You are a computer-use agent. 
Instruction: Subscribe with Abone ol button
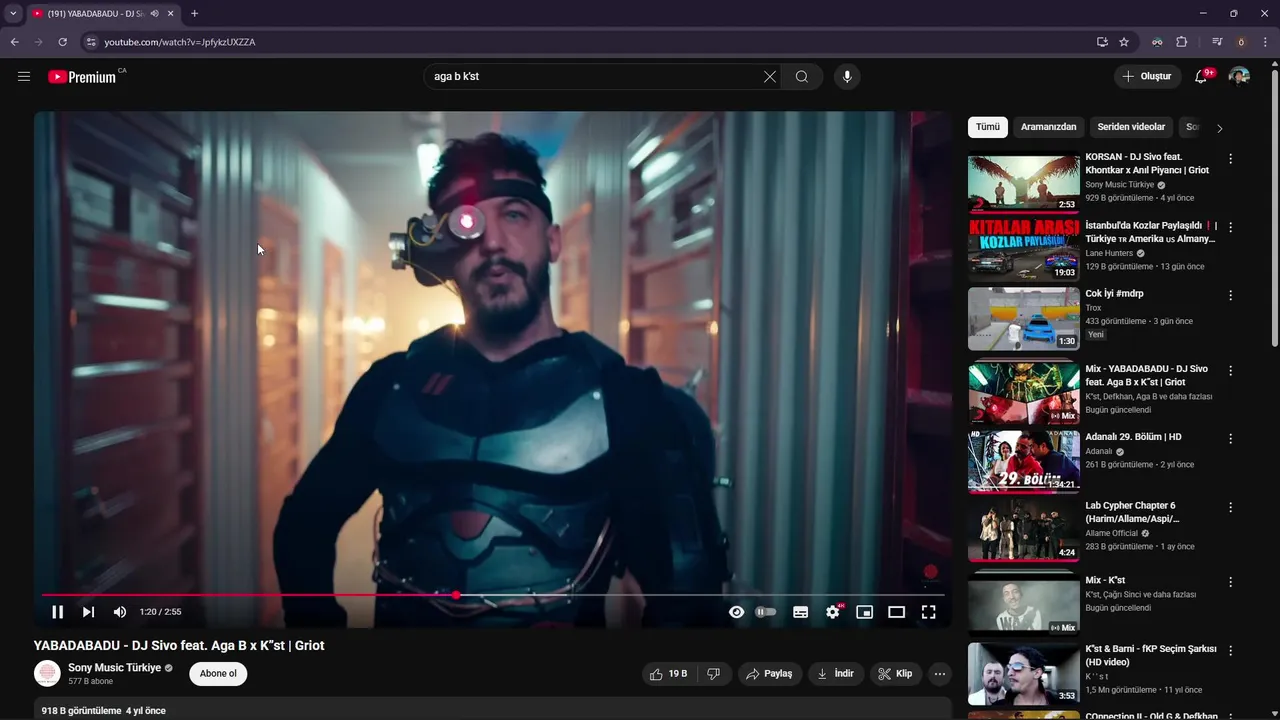(218, 674)
